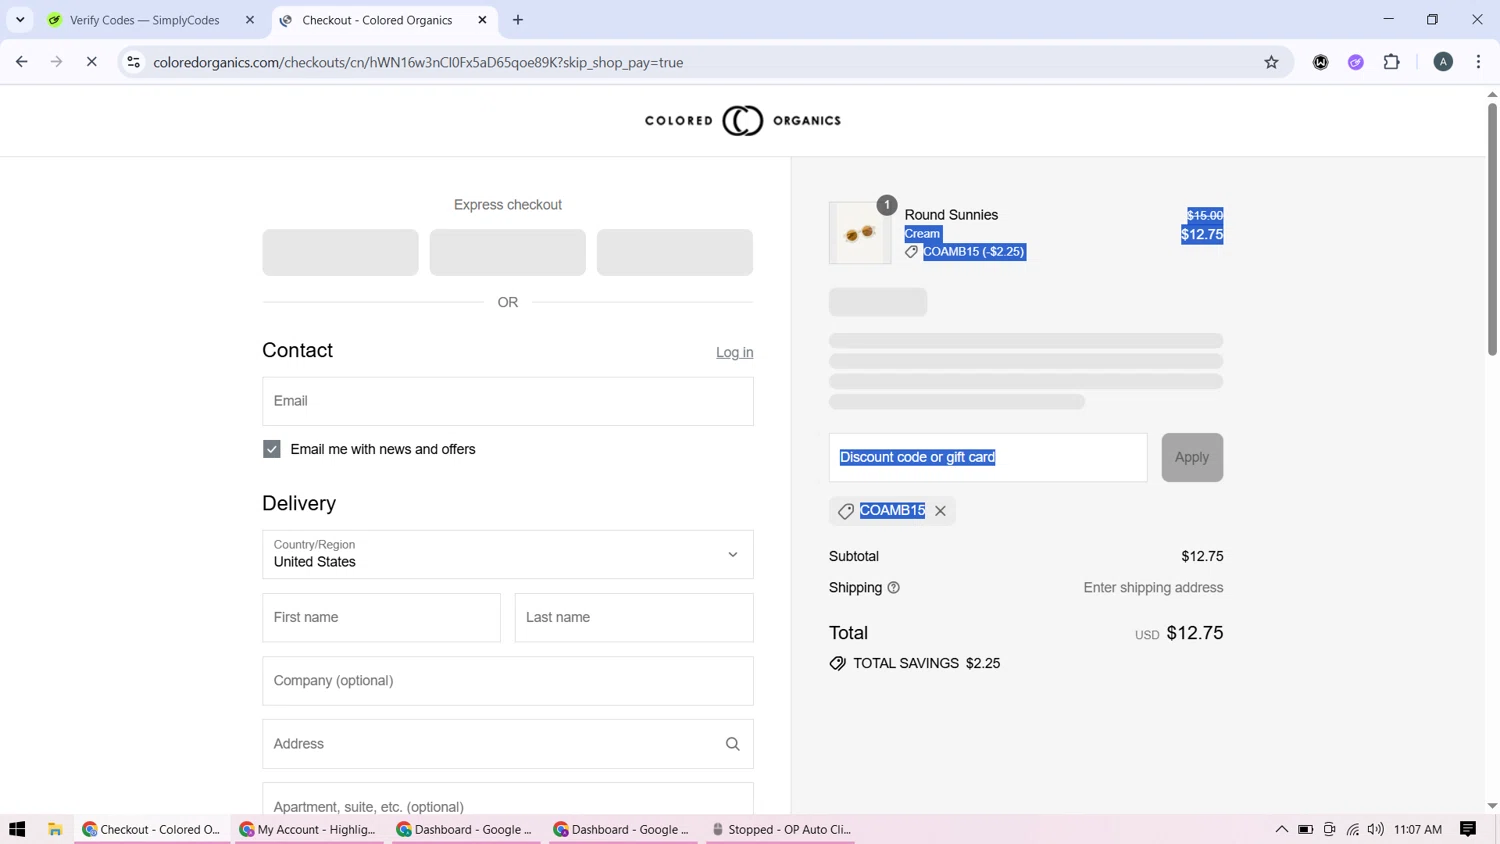Close the Verify Codes SimplyCodes tab
Image resolution: width=1500 pixels, height=844 pixels.
click(x=250, y=20)
